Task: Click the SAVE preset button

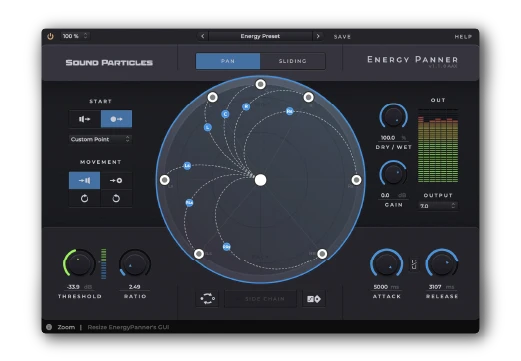Action: (x=342, y=37)
